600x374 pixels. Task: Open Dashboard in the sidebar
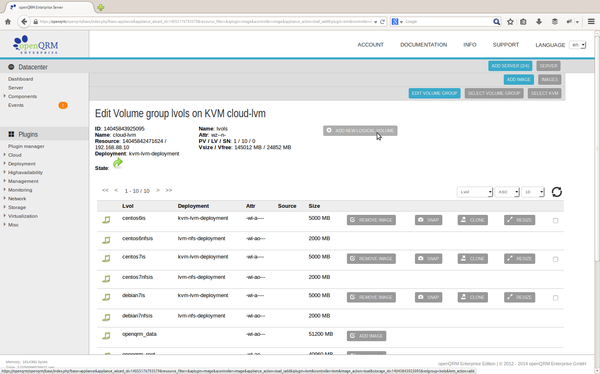point(21,79)
